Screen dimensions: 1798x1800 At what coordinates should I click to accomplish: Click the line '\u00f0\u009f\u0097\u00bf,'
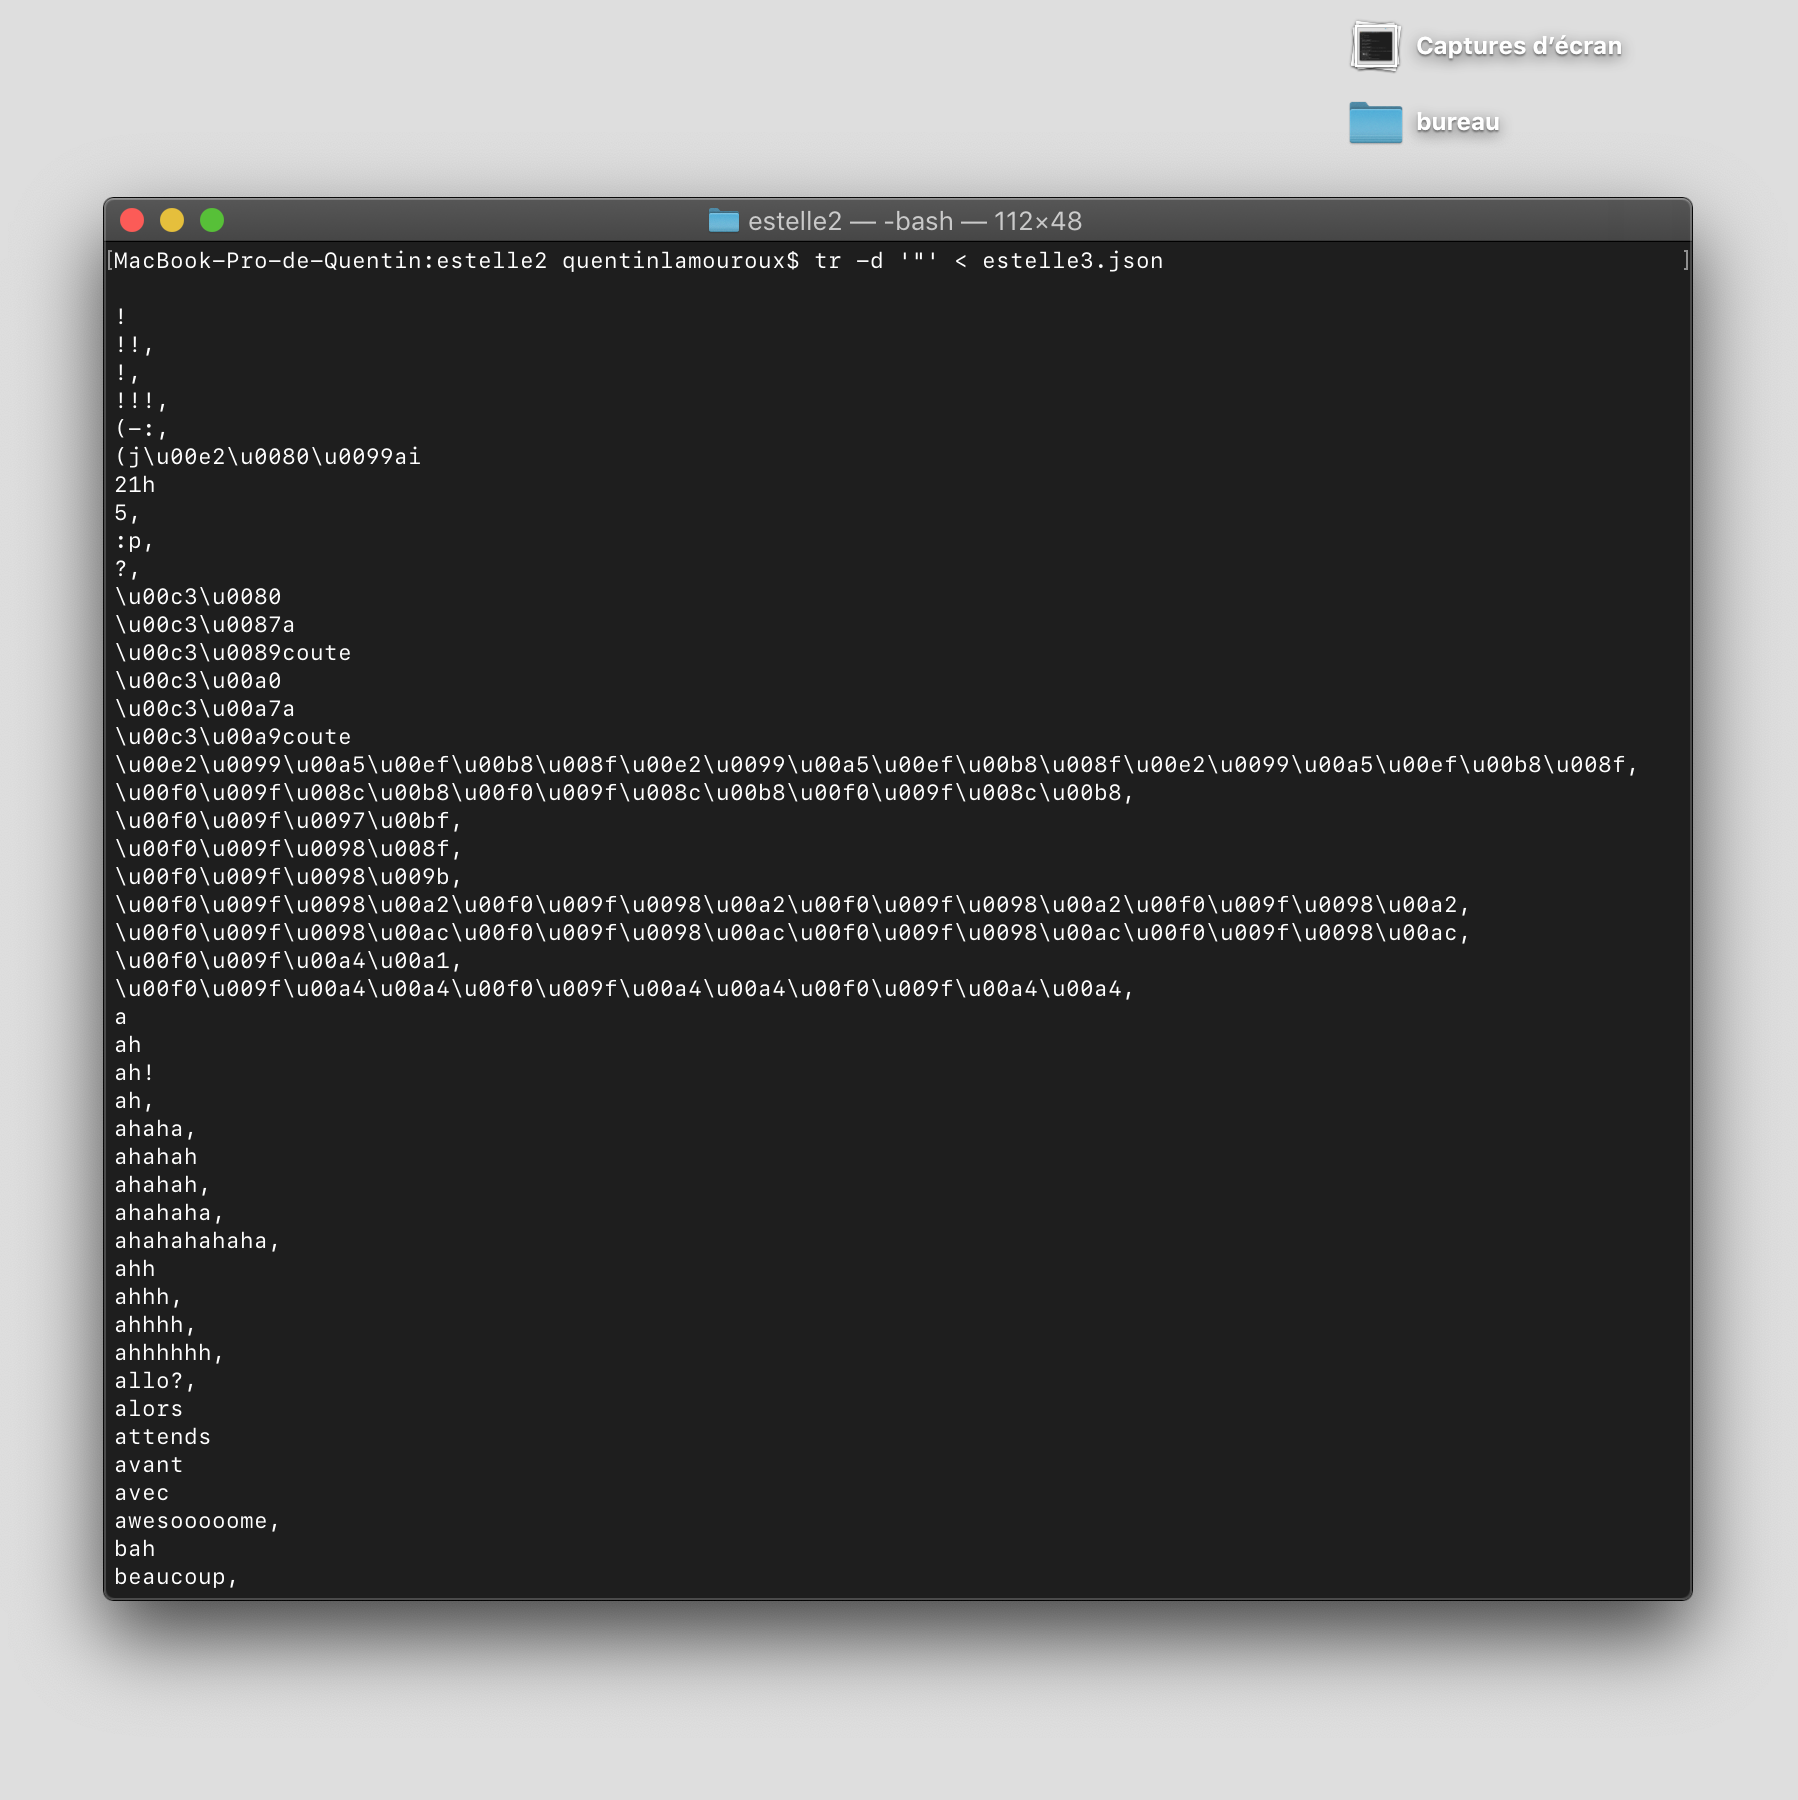pos(289,821)
